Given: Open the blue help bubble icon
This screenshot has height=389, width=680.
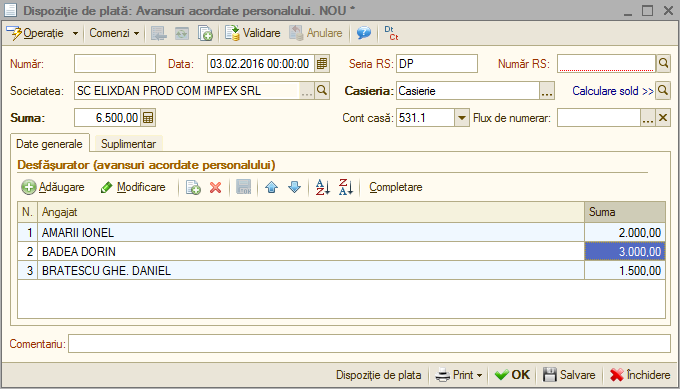Looking at the screenshot, I should click(364, 33).
